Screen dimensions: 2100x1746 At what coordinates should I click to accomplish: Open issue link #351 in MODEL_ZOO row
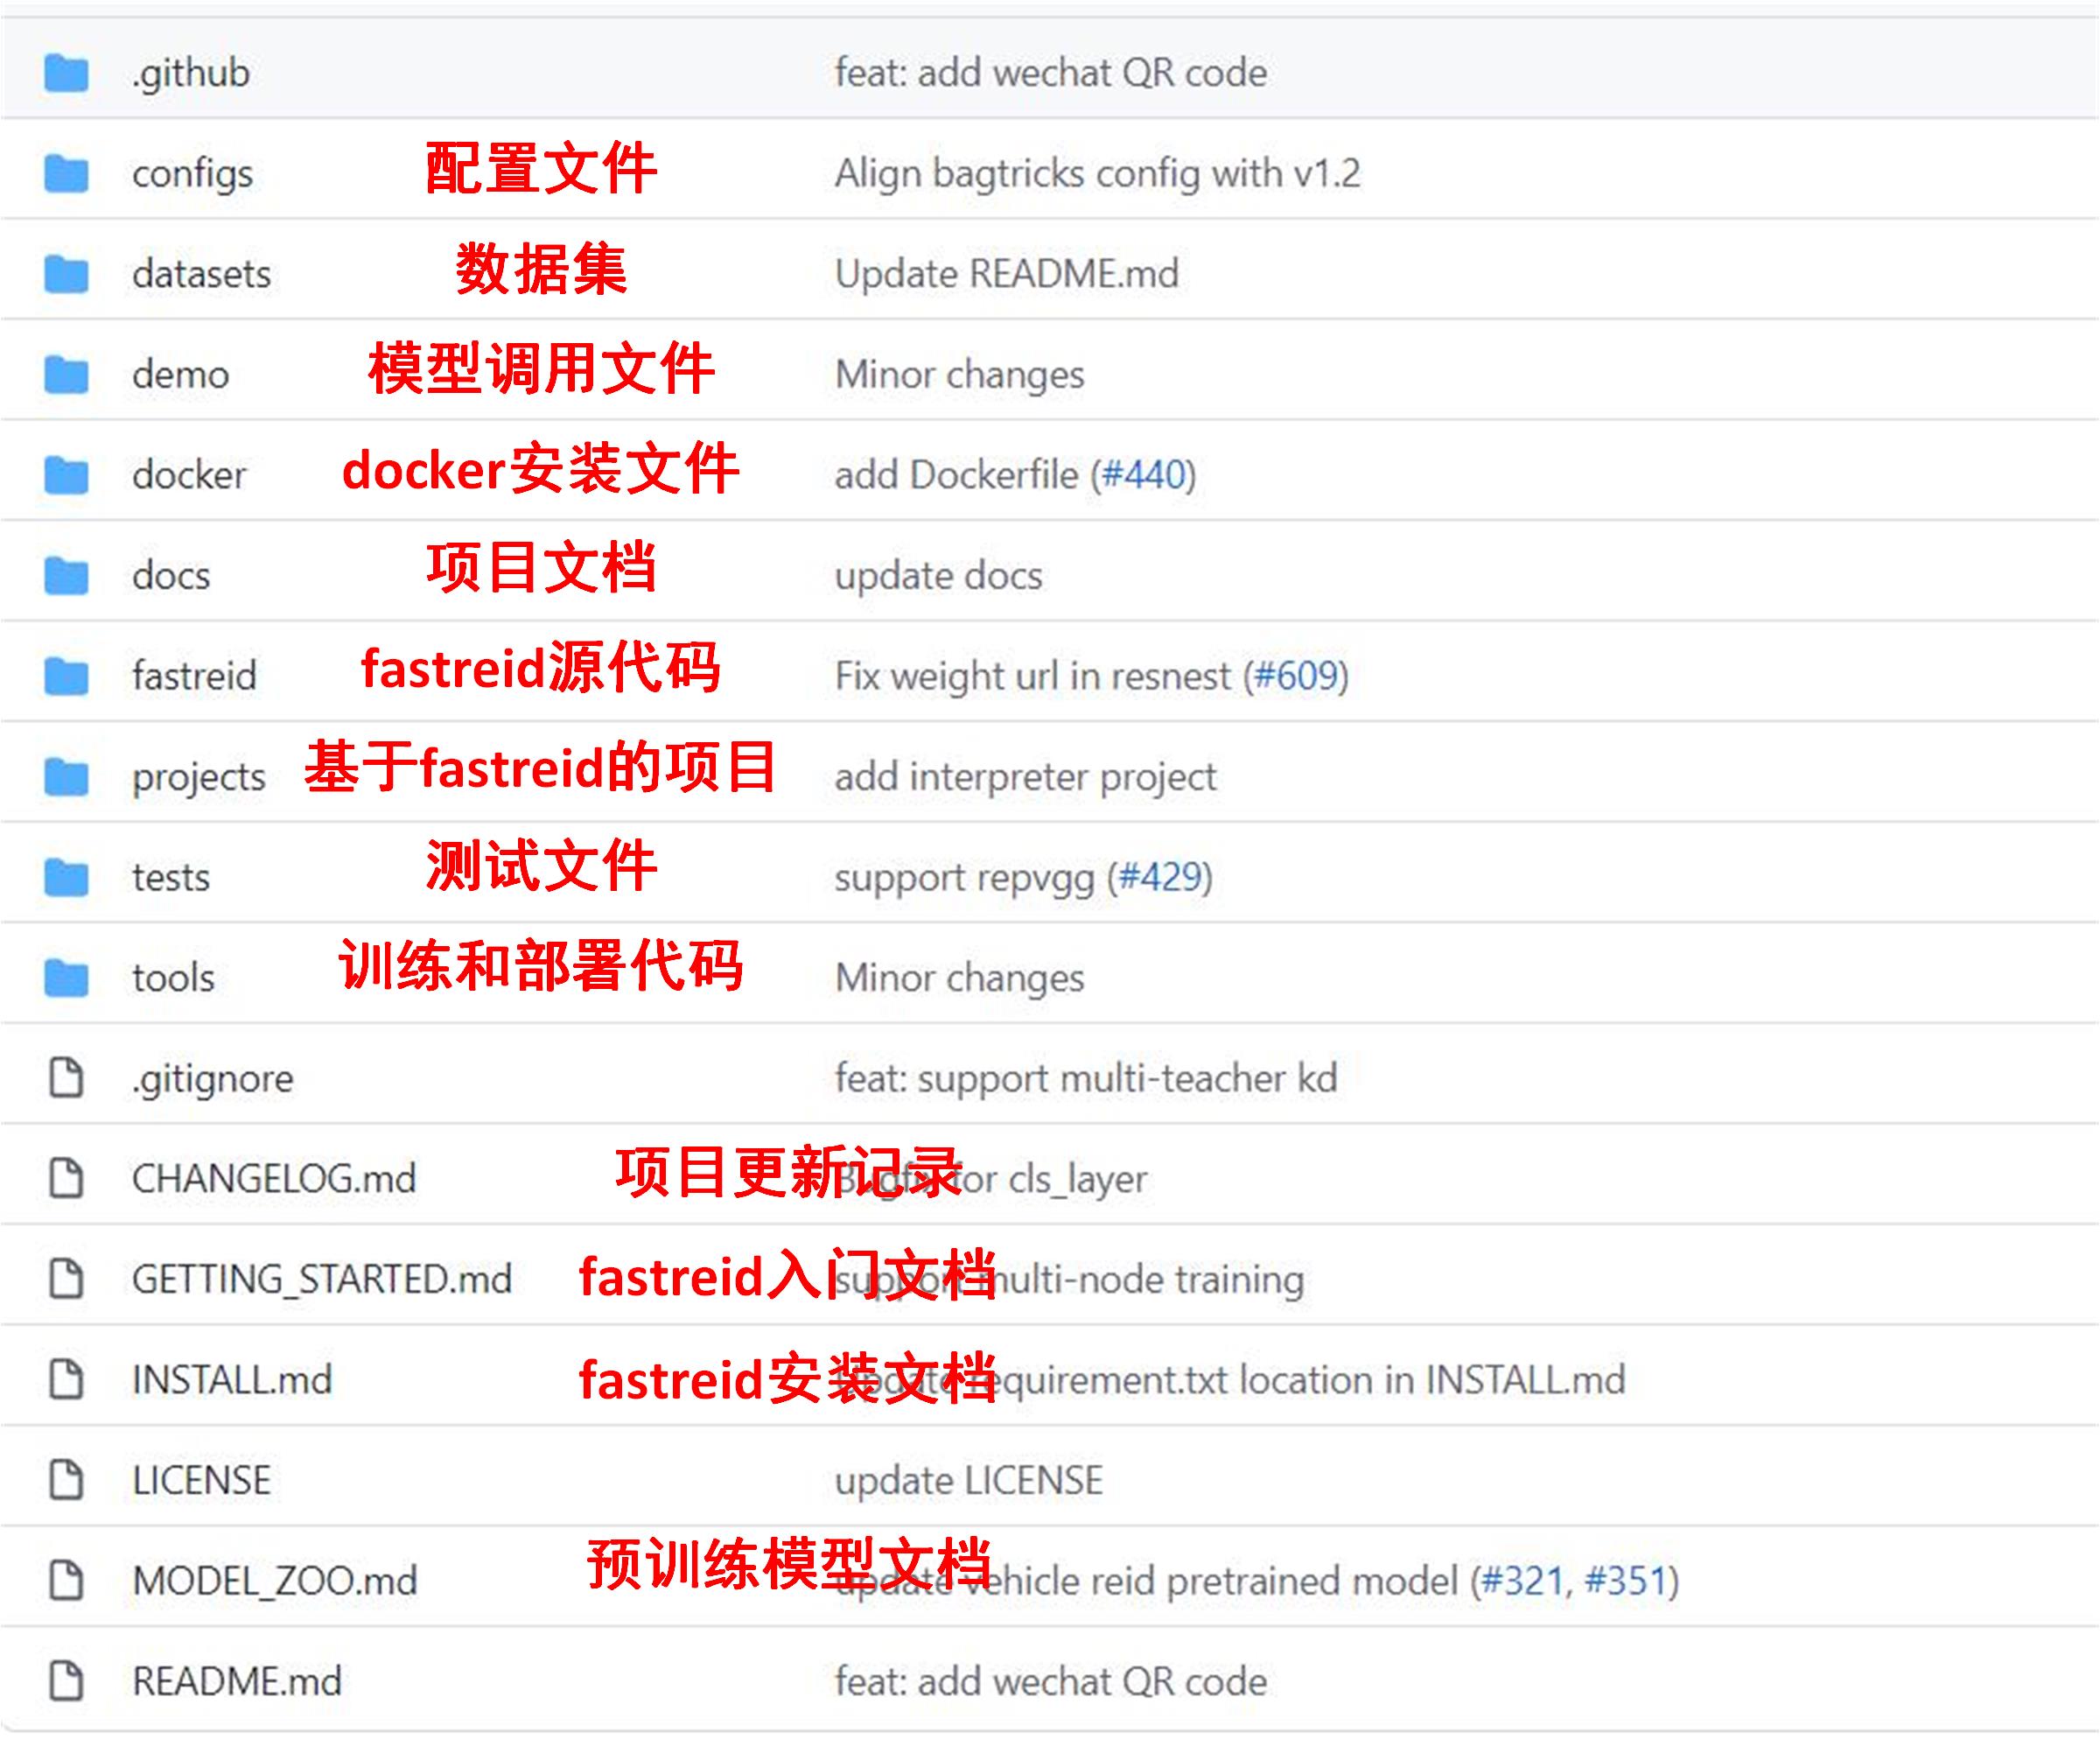(x=1627, y=1581)
